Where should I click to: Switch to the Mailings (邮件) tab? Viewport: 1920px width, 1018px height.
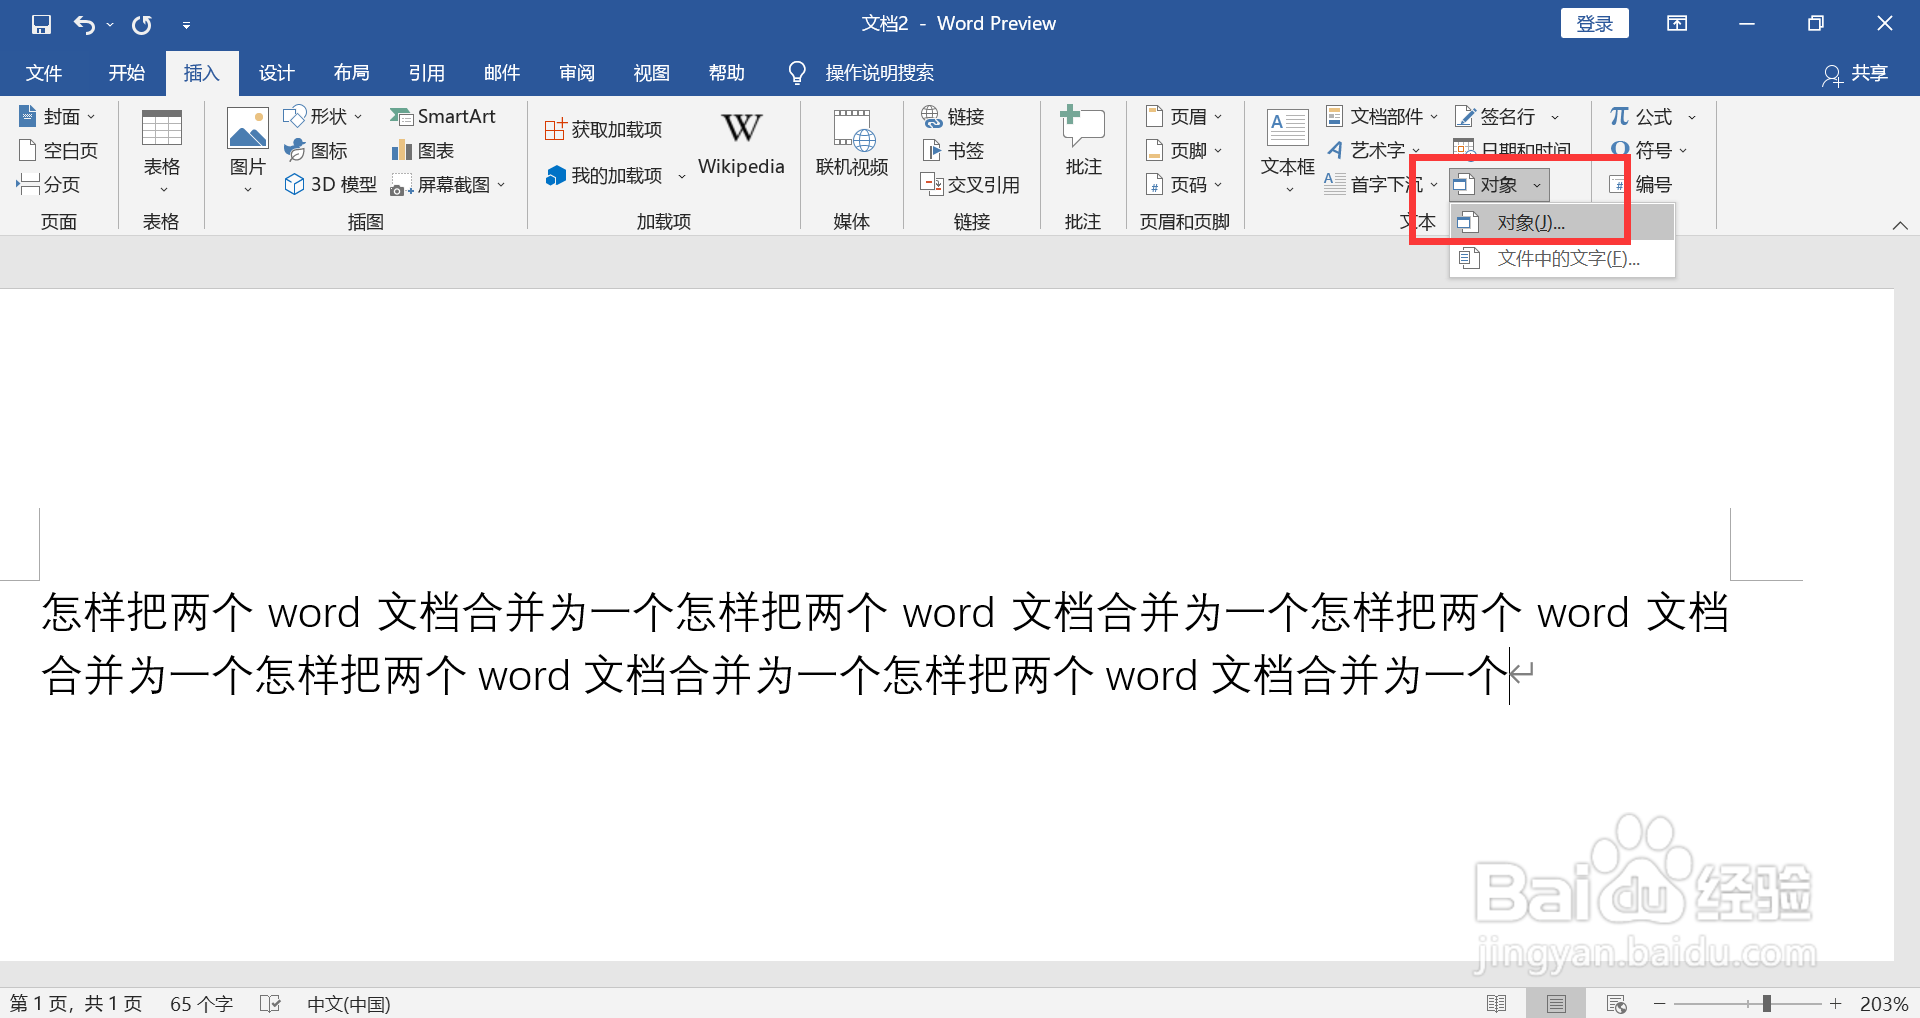(x=502, y=73)
